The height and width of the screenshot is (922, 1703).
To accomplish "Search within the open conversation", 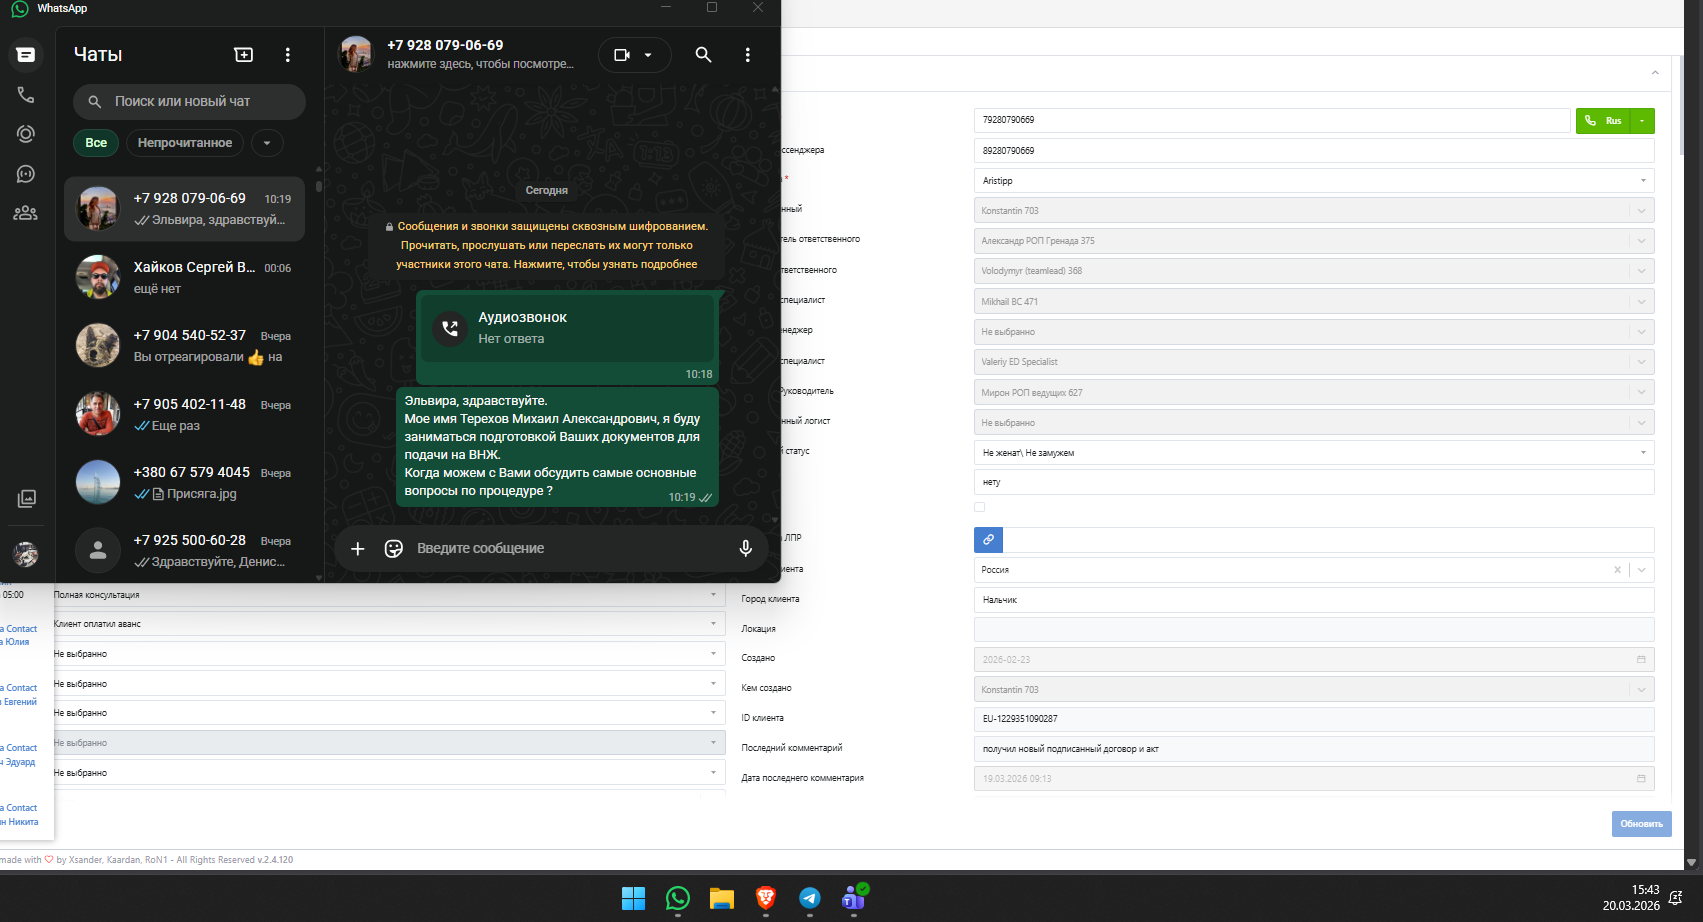I will [x=704, y=55].
